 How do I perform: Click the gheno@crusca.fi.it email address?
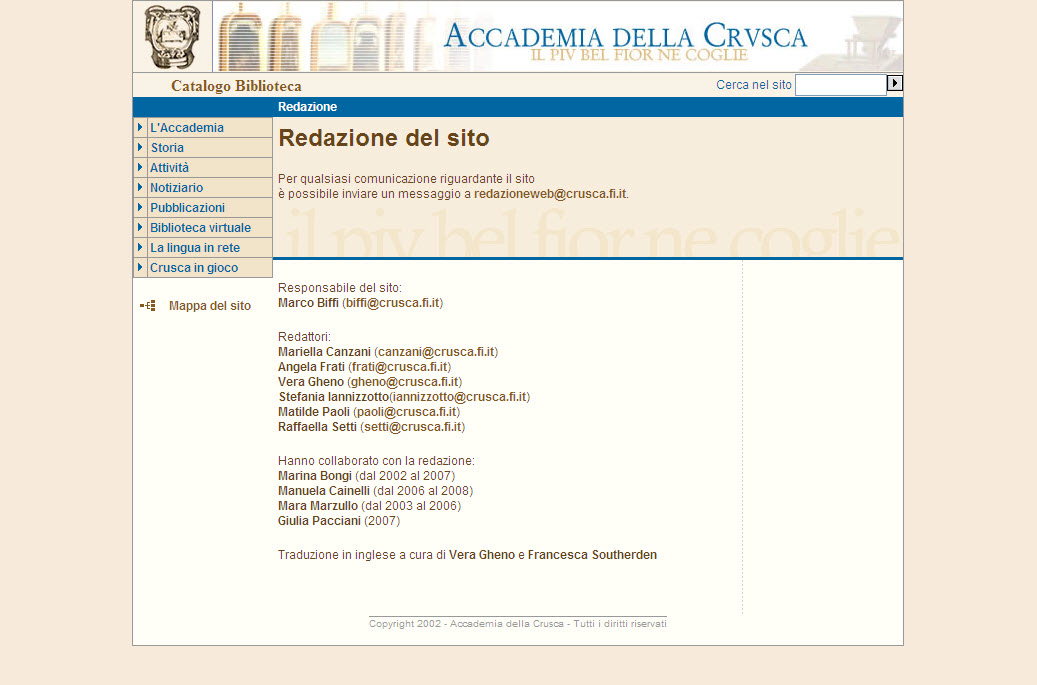point(405,382)
